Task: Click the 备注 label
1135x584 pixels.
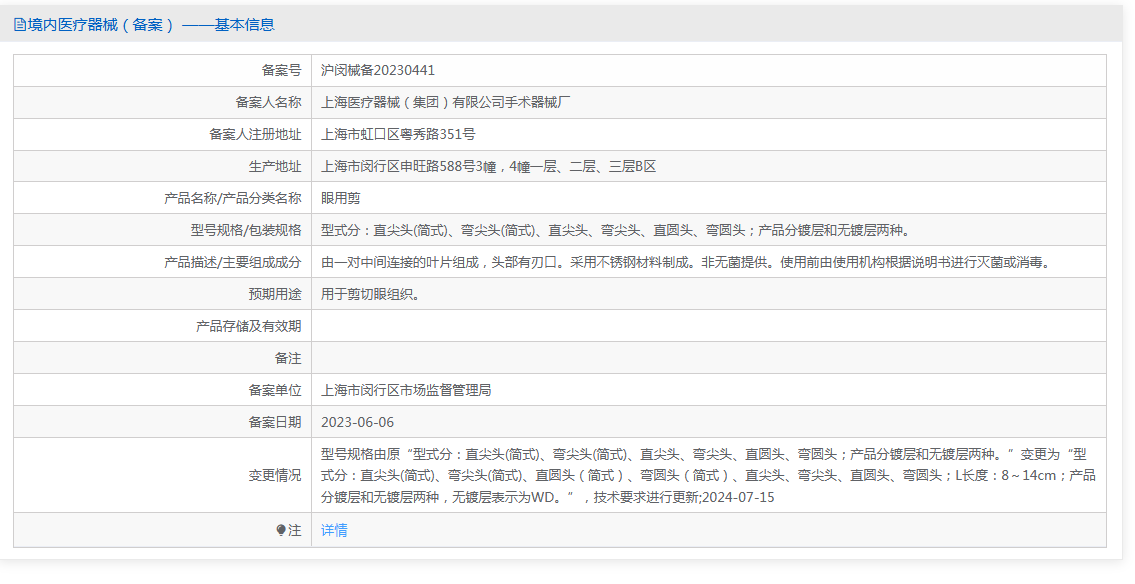Action: pyautogui.click(x=288, y=358)
